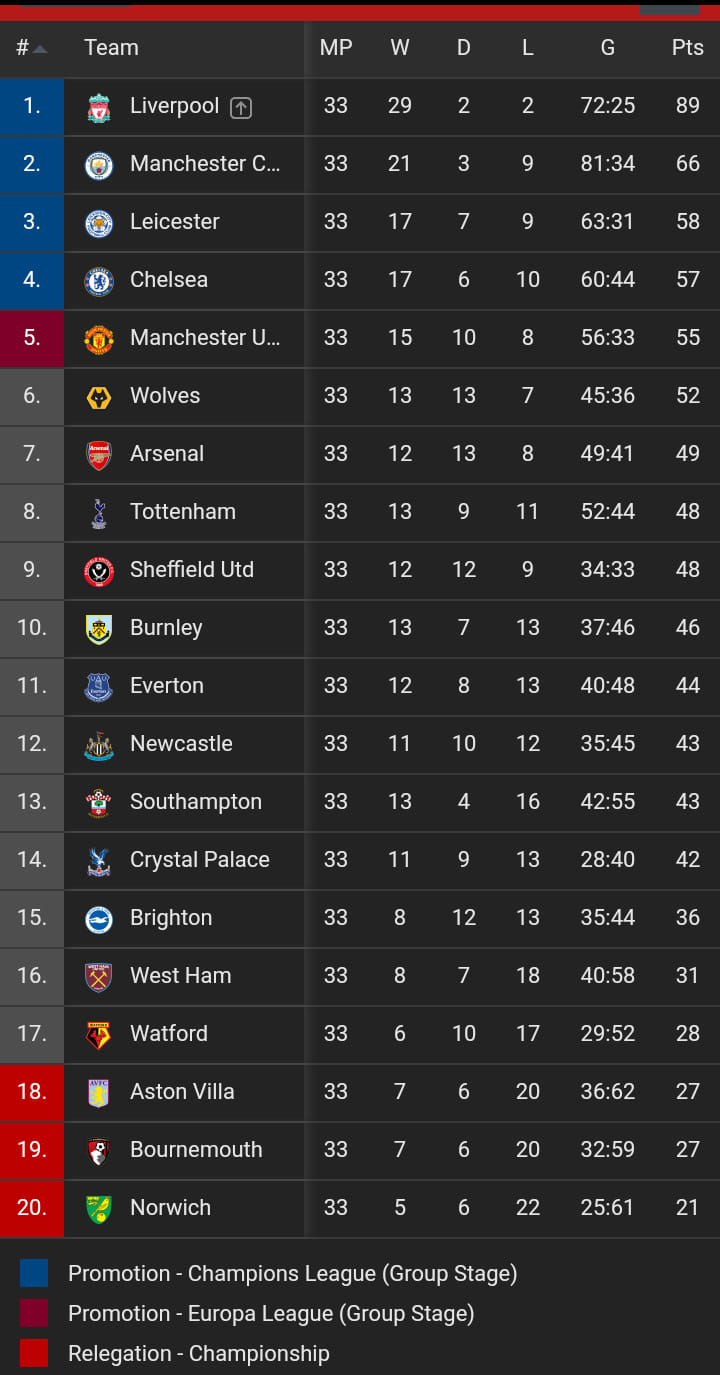Click the Wolves club crest

pyautogui.click(x=99, y=397)
